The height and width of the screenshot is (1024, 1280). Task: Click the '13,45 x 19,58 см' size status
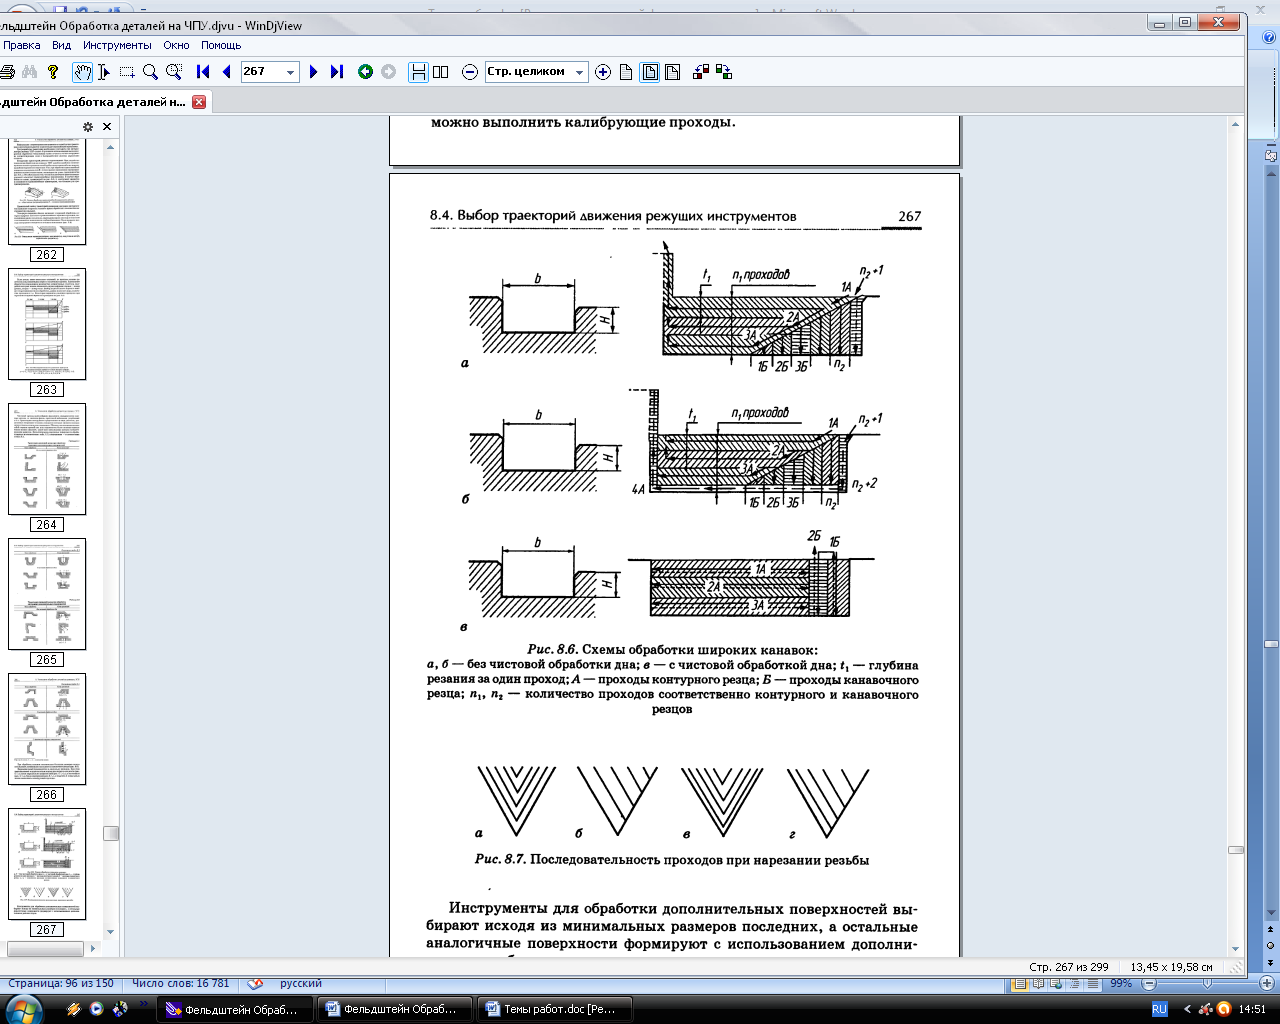point(1171,967)
